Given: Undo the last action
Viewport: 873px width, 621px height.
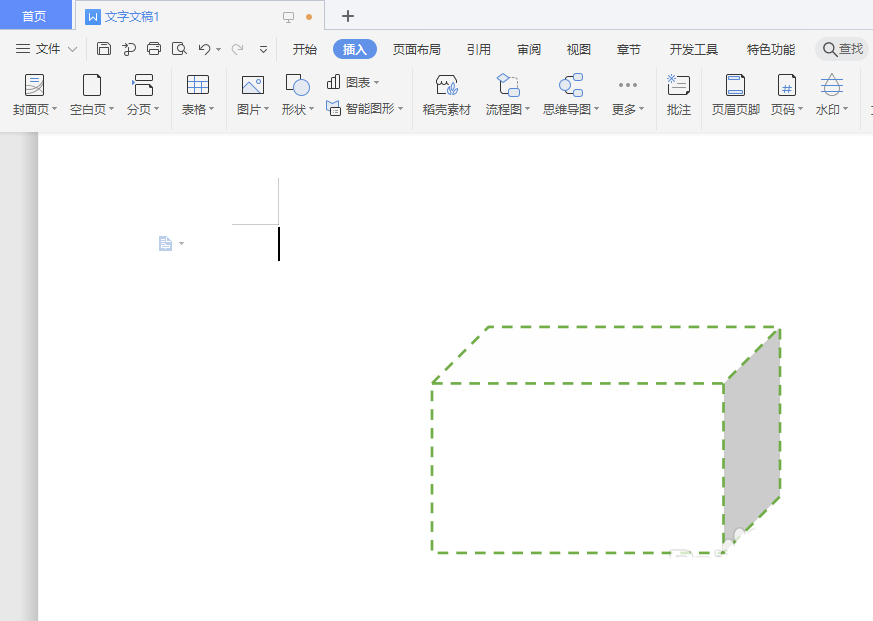Looking at the screenshot, I should point(205,48).
